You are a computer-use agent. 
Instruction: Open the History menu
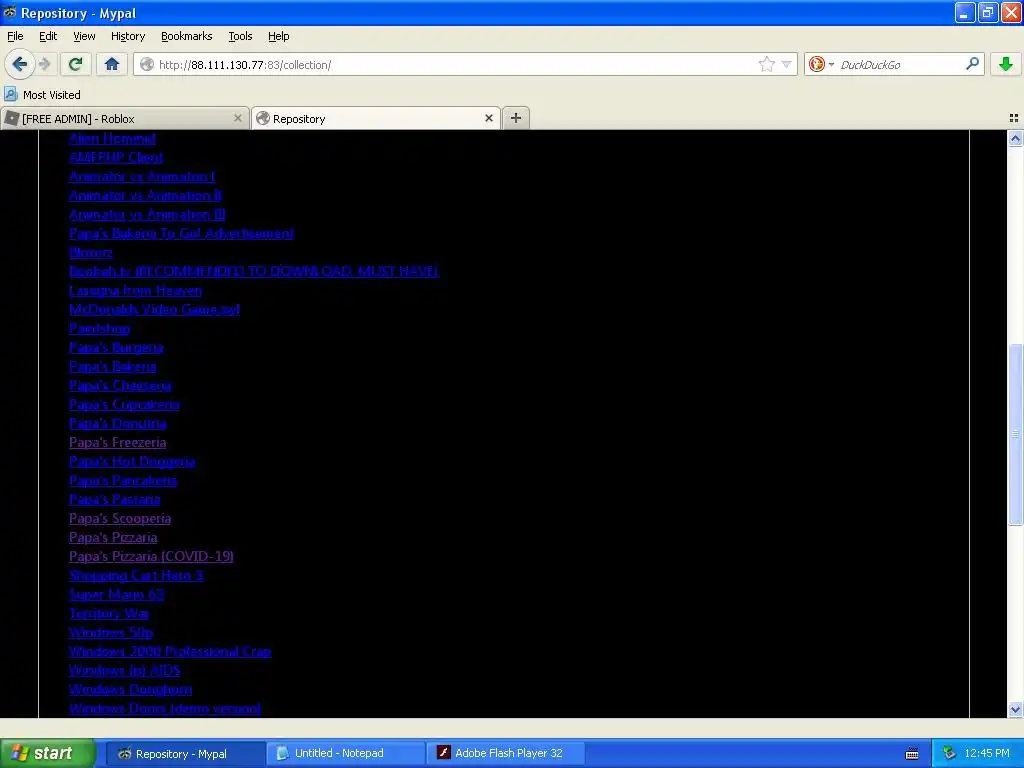[127, 36]
